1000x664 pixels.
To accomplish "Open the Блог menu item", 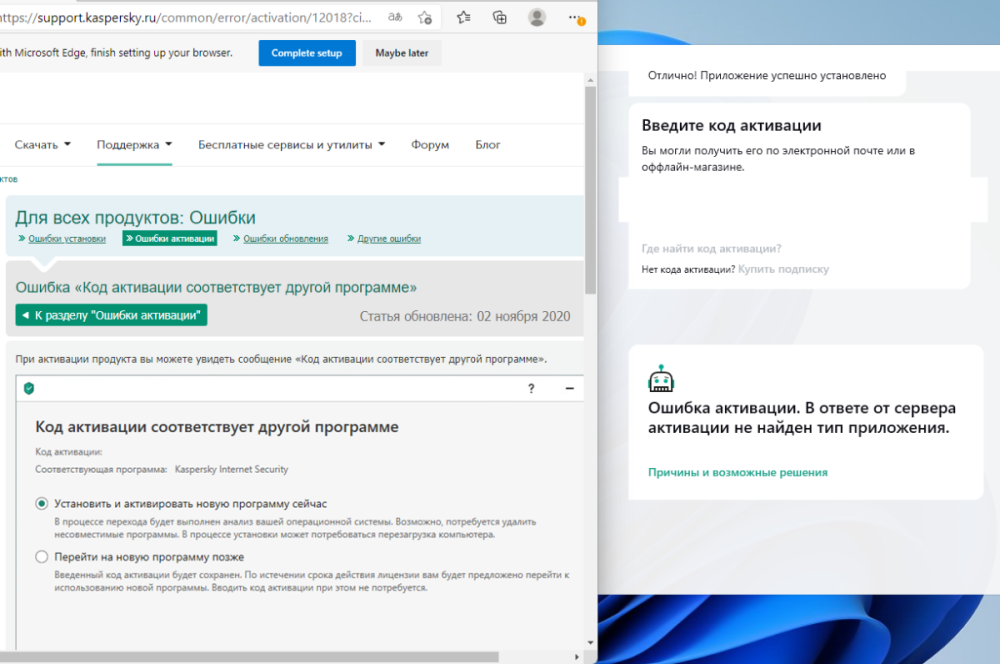I will click(487, 145).
